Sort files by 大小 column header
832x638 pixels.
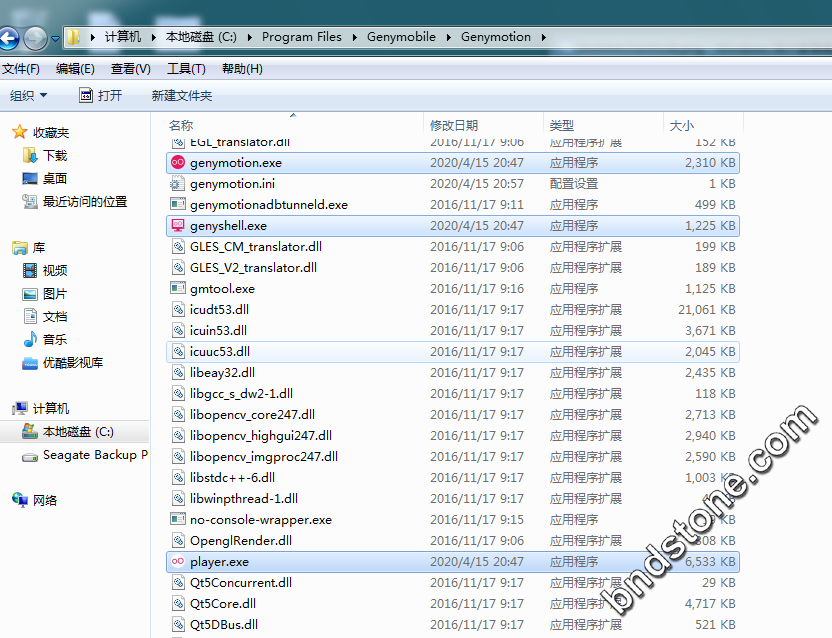[681, 125]
